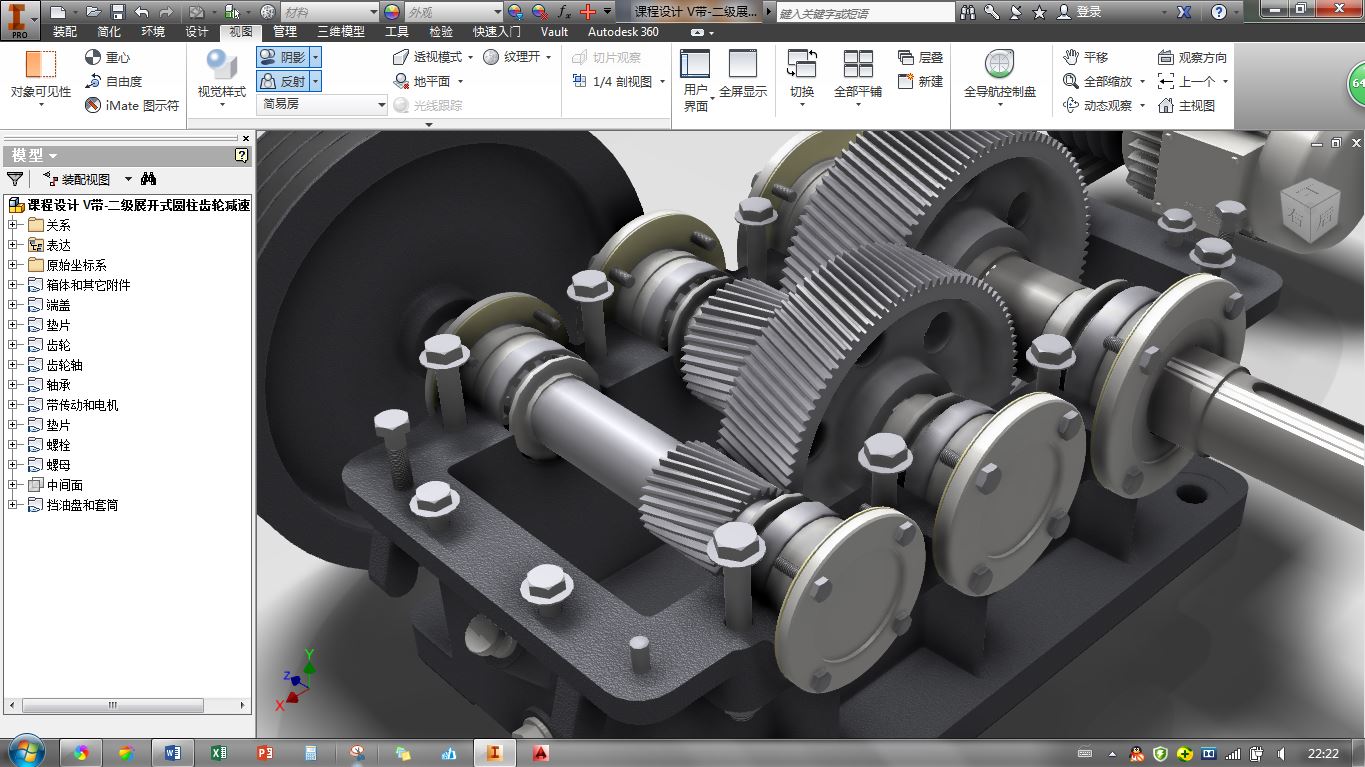Toggle the 反射 reflections button

click(283, 81)
